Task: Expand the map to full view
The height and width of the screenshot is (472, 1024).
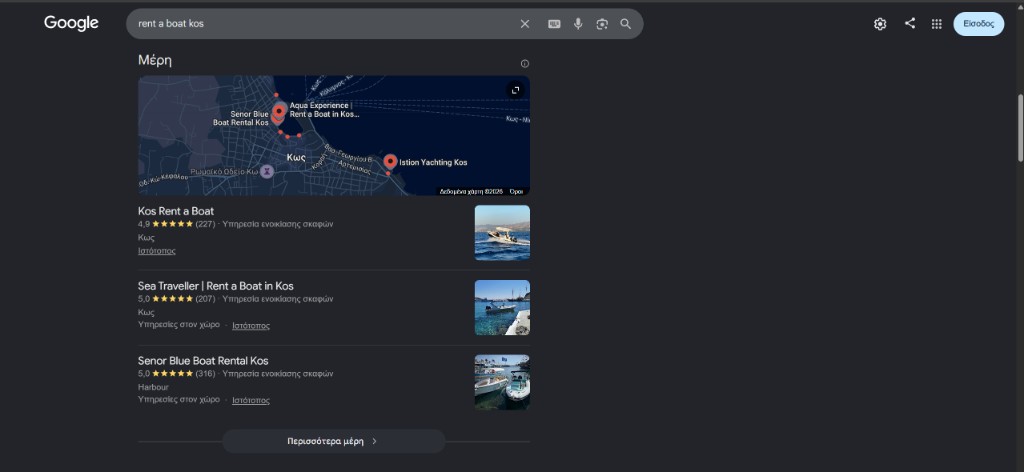Action: tap(515, 90)
